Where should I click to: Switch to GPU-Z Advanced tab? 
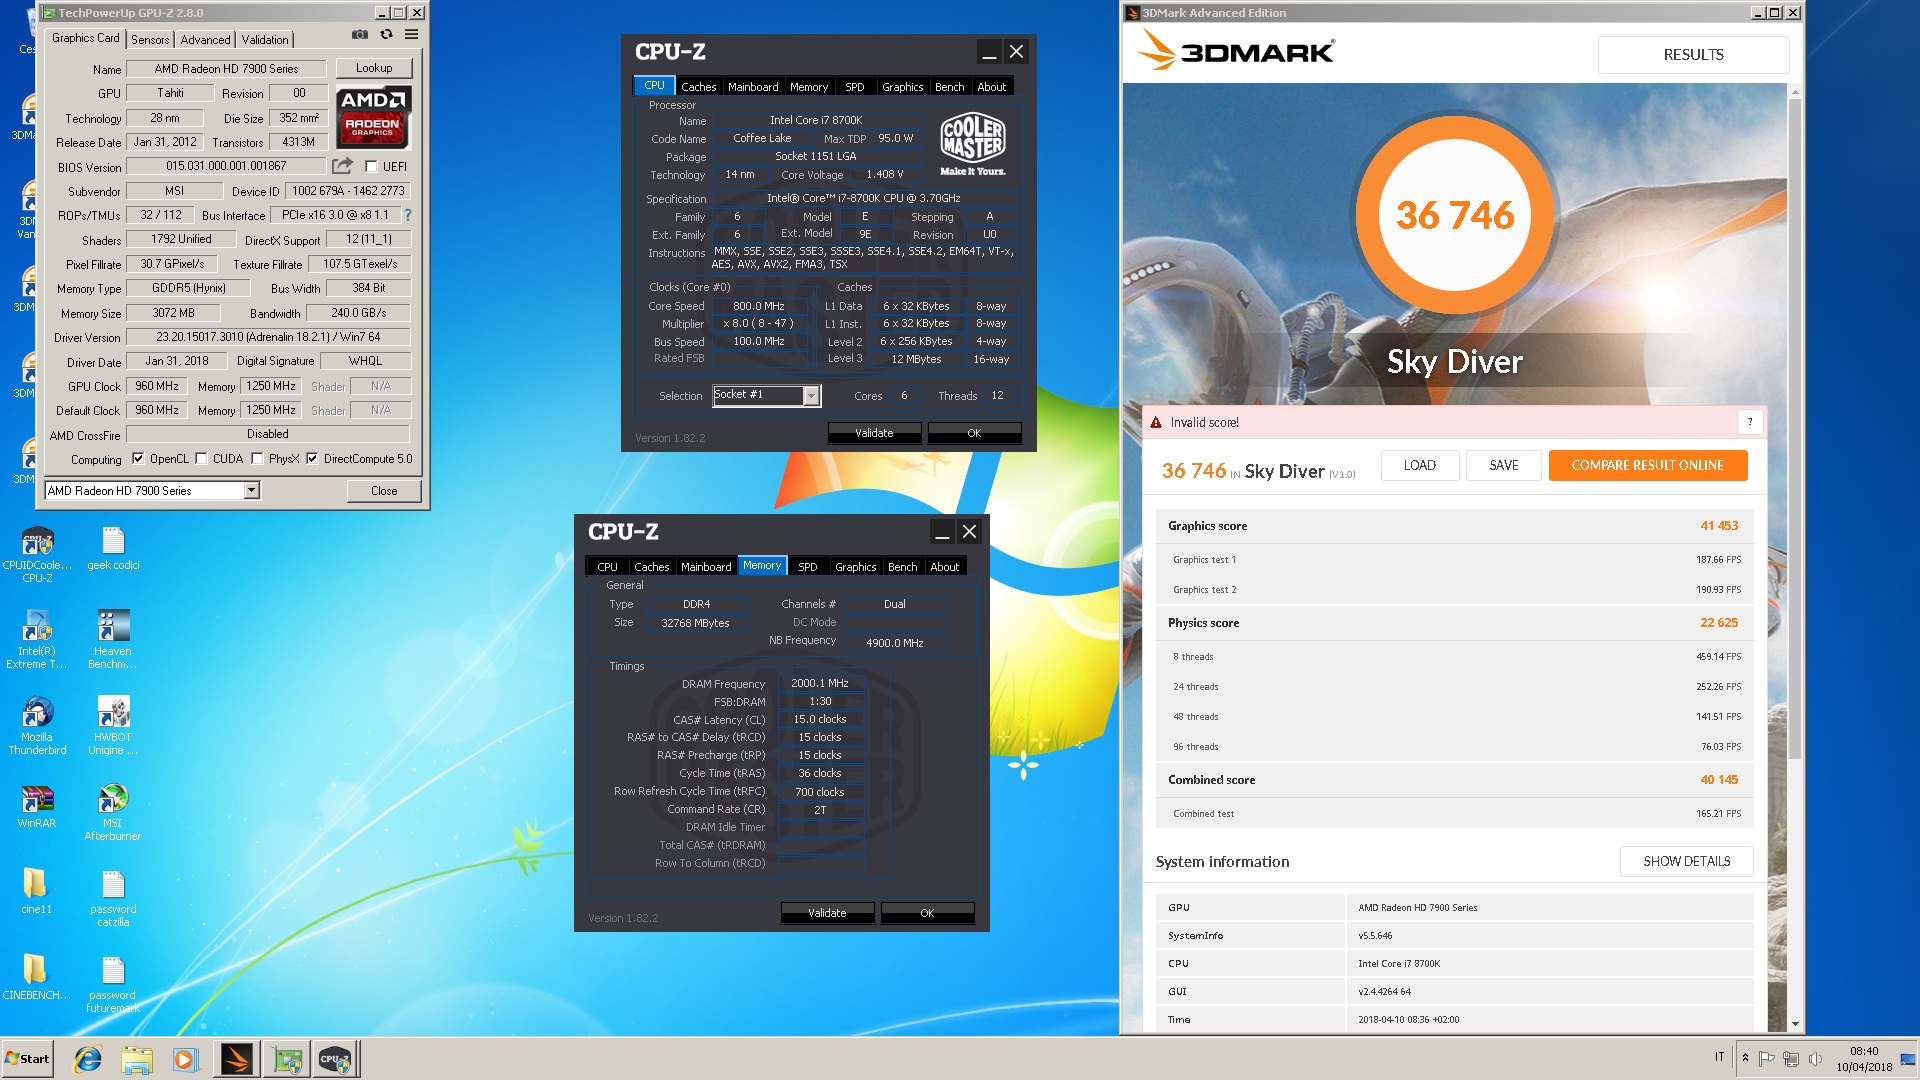(x=205, y=40)
